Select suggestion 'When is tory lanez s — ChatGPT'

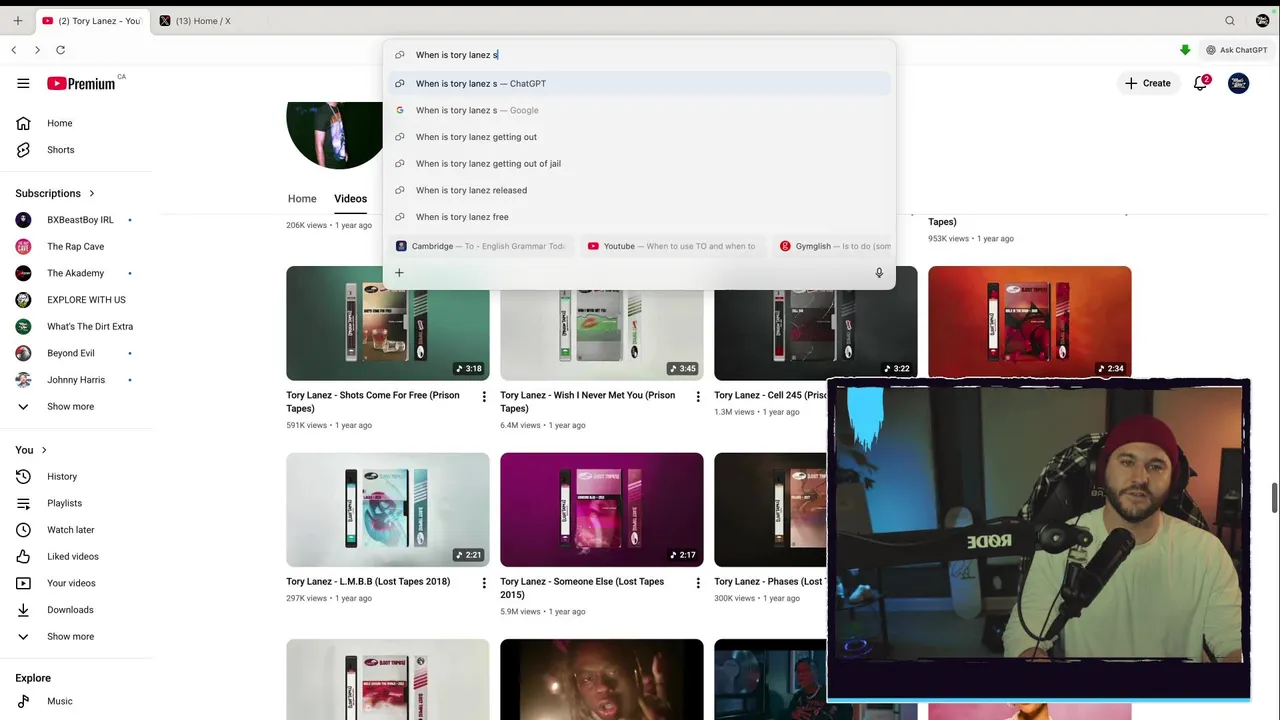click(638, 84)
